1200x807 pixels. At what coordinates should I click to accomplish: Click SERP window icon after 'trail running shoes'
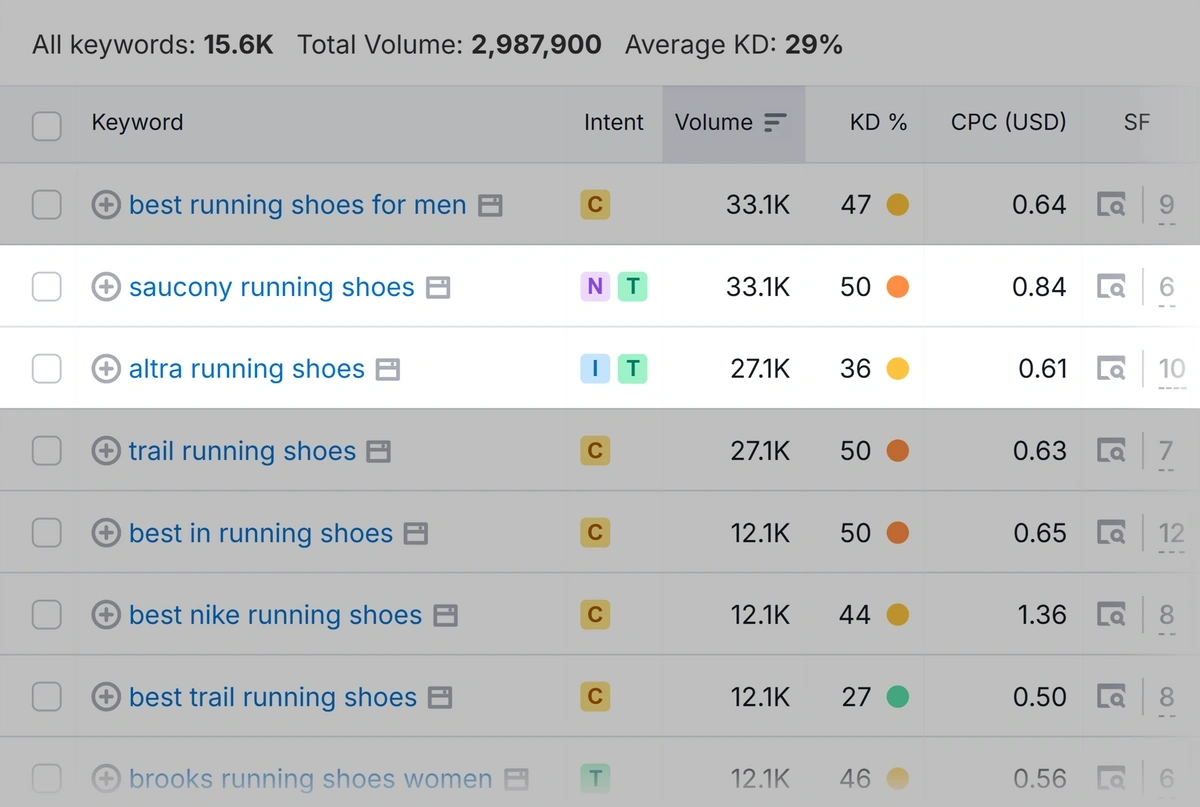tap(378, 452)
